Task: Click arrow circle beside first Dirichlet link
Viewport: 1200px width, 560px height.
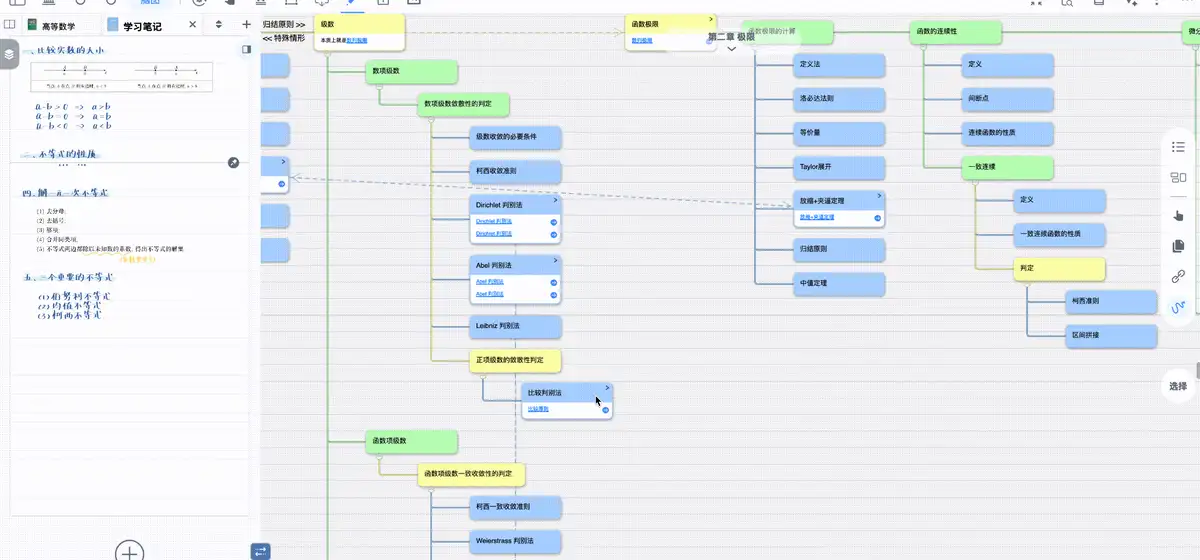Action: coord(553,220)
